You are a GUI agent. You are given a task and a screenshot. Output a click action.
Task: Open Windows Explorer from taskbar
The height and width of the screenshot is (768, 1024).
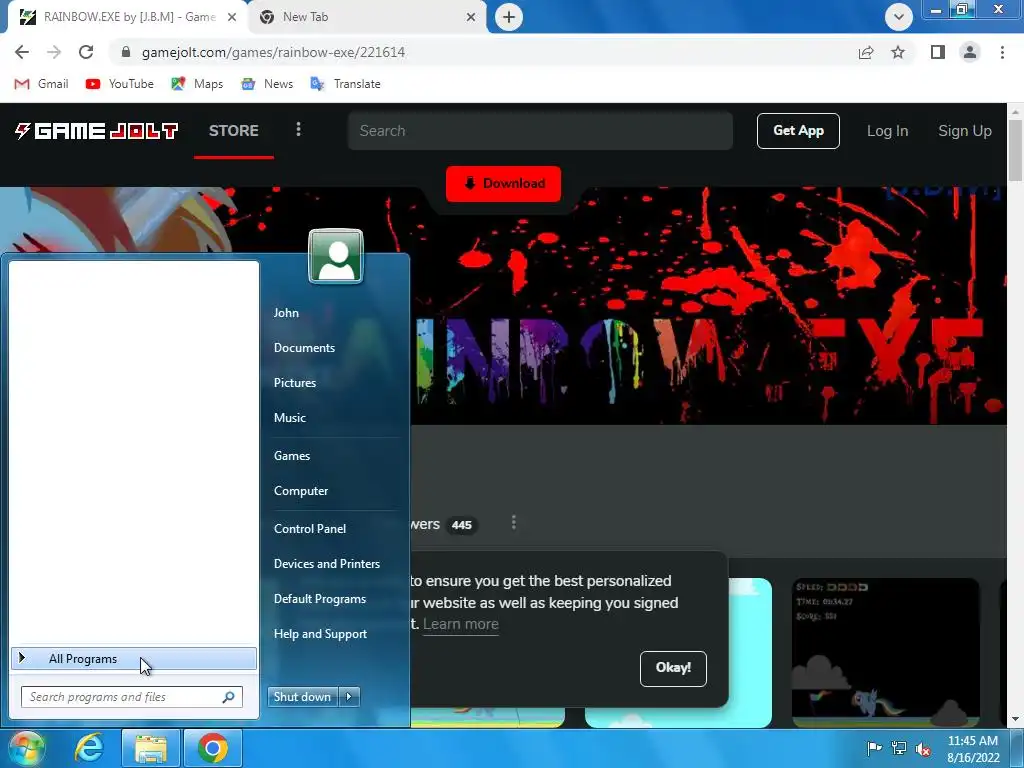coord(151,748)
